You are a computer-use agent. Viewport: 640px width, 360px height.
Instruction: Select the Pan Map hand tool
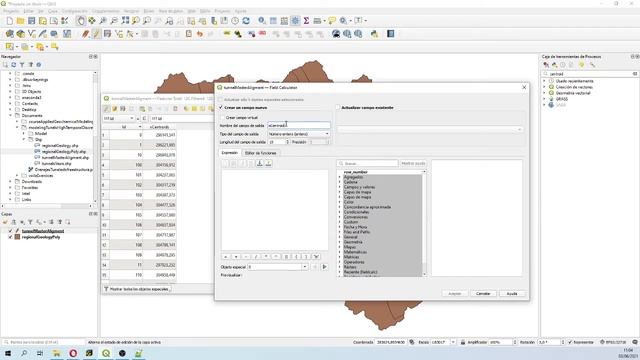click(81, 21)
